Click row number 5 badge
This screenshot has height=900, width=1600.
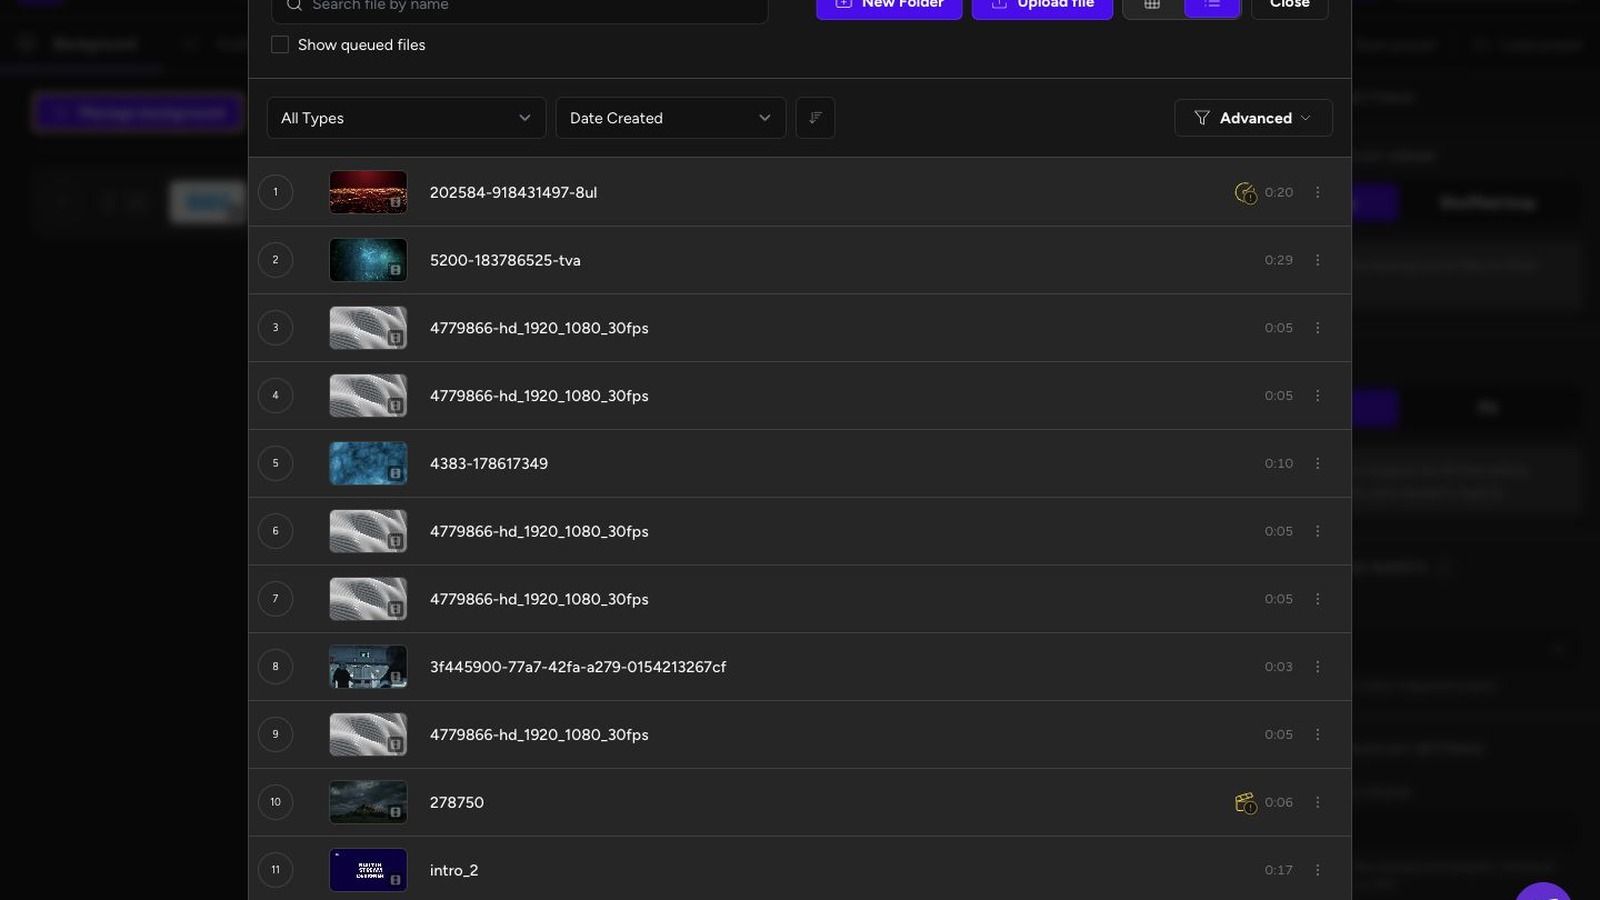(275, 463)
